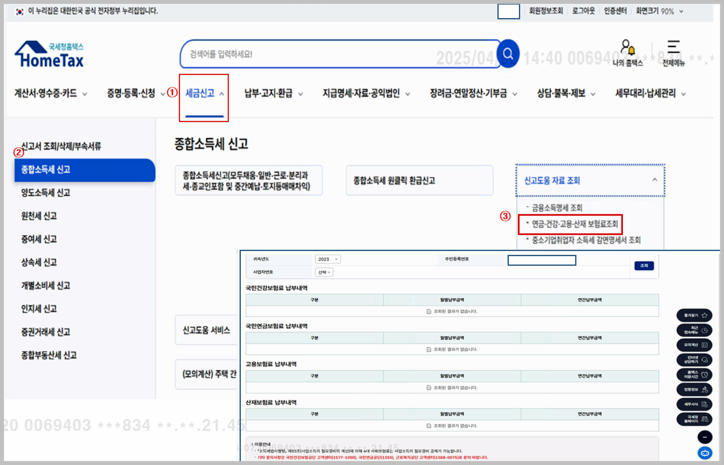This screenshot has width=724, height=465.
Task: Collapse the 신고도움 자료 조회 expander
Action: tap(590, 180)
